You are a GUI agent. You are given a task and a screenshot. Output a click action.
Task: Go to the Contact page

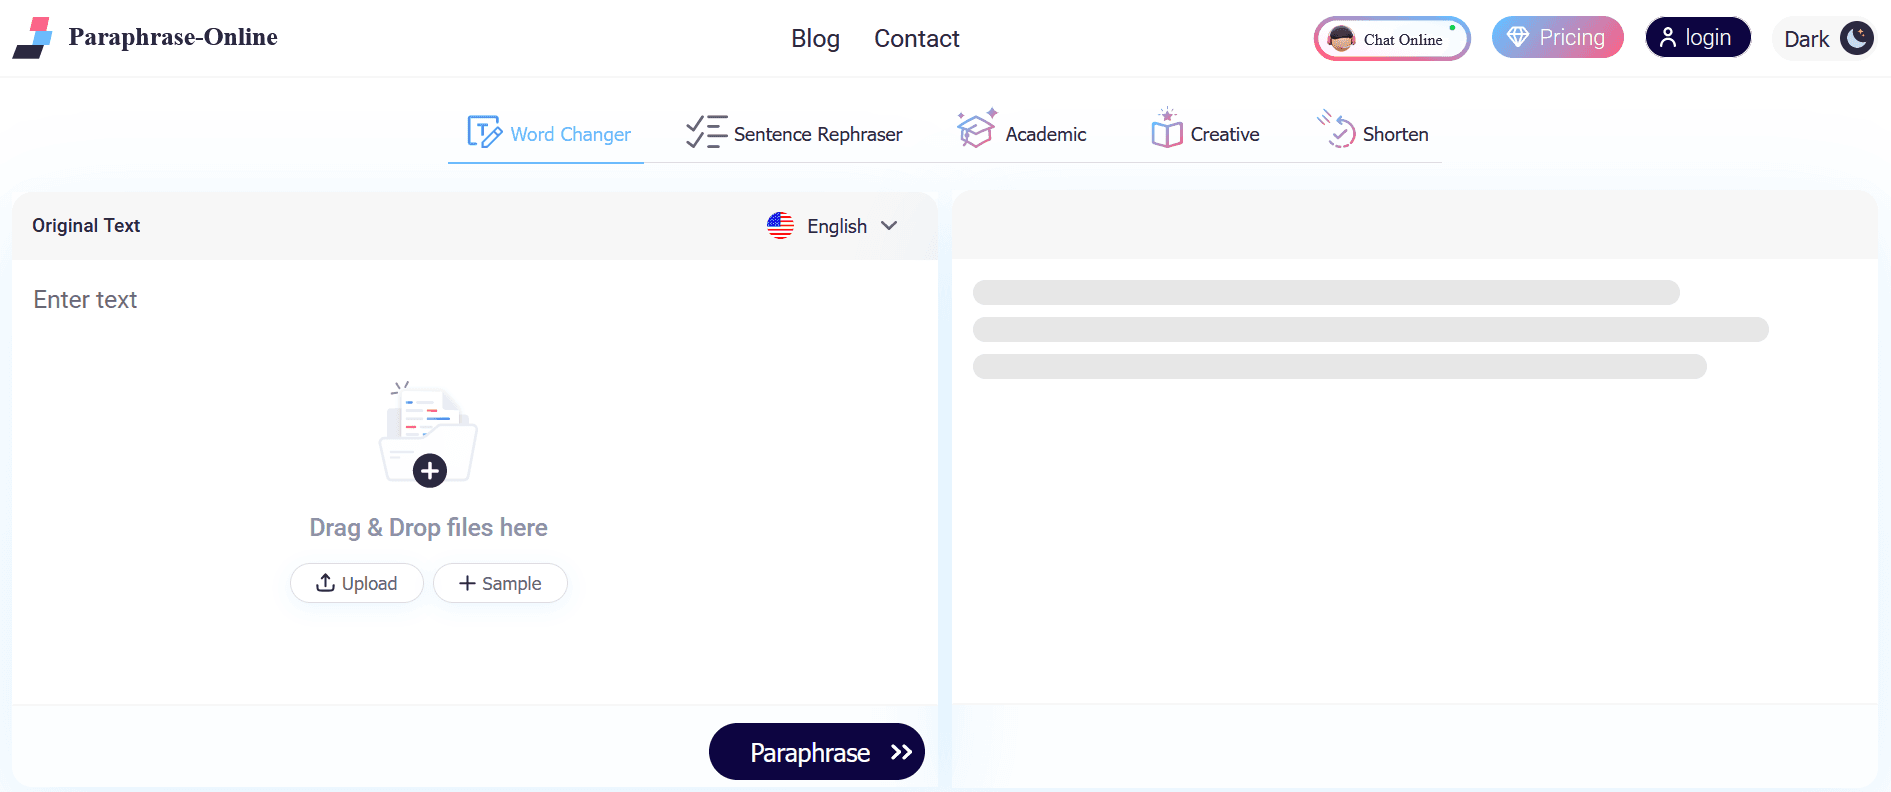[x=916, y=39]
